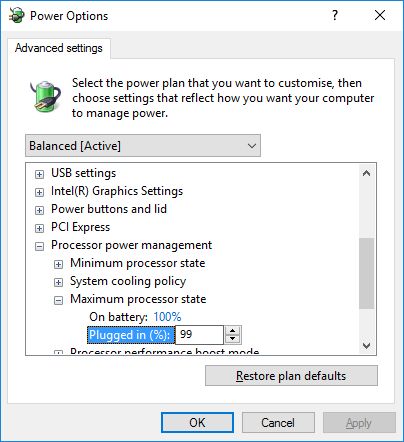Open the question mark help button
The width and height of the screenshot is (404, 442).
coord(335,15)
